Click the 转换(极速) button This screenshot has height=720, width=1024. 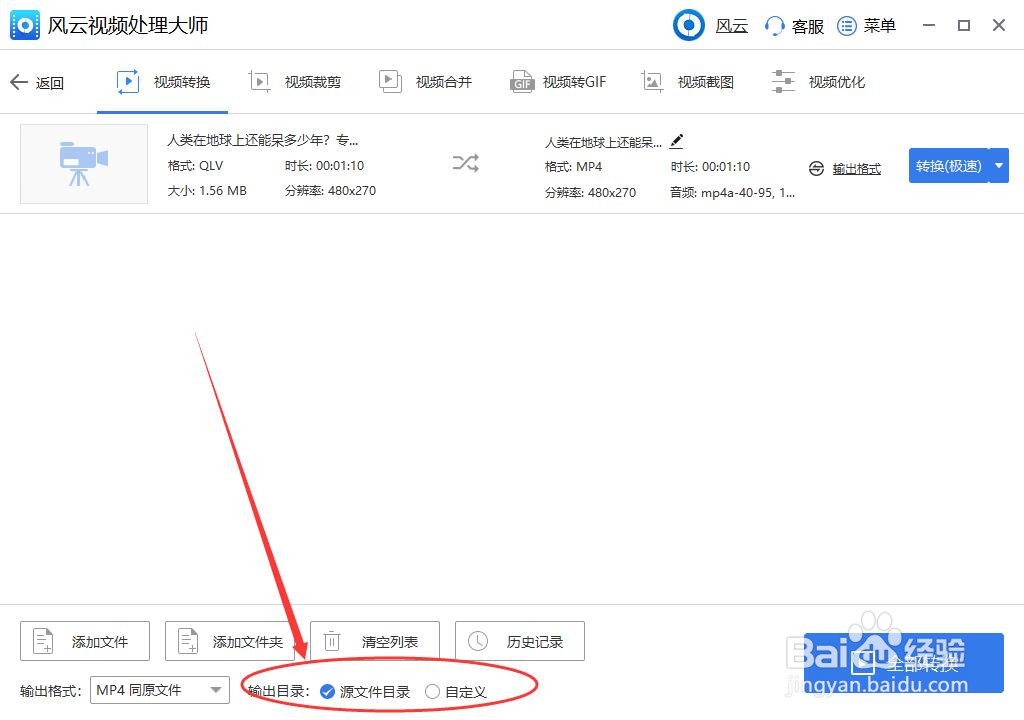(949, 166)
